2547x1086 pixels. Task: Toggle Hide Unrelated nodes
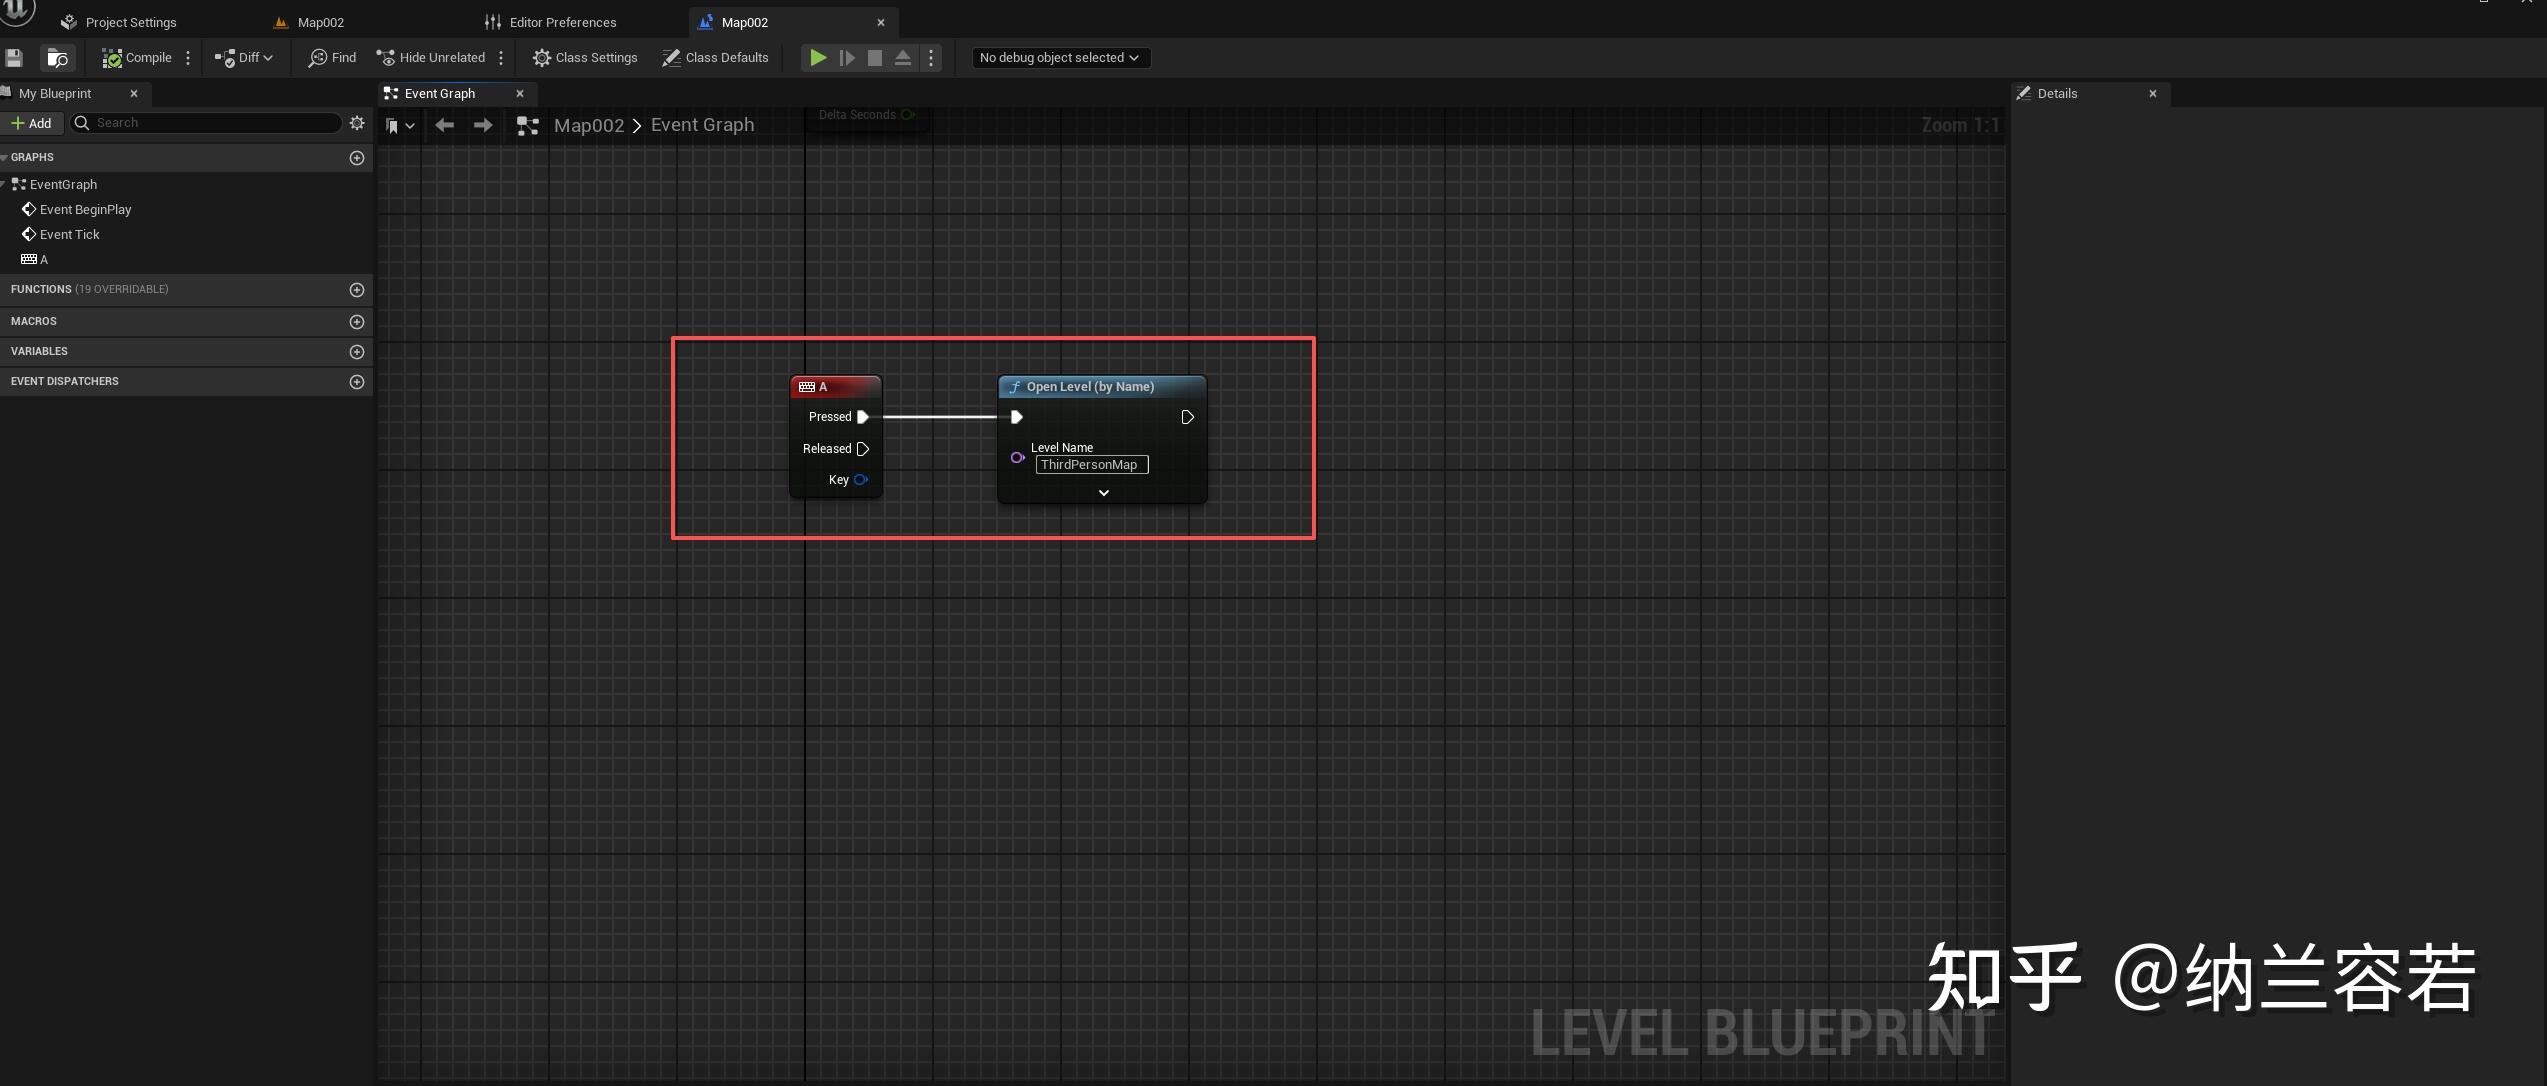[x=431, y=58]
